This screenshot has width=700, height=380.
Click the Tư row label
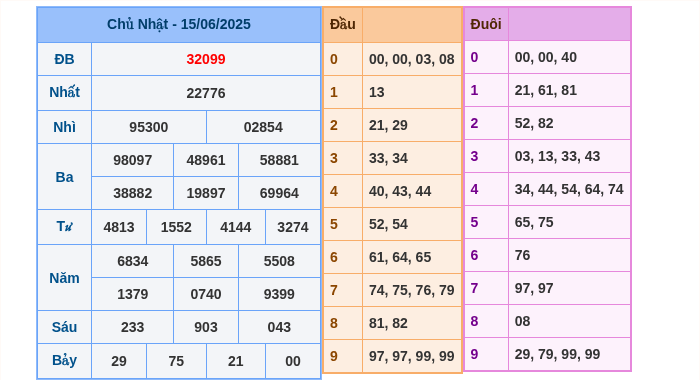pyautogui.click(x=64, y=227)
